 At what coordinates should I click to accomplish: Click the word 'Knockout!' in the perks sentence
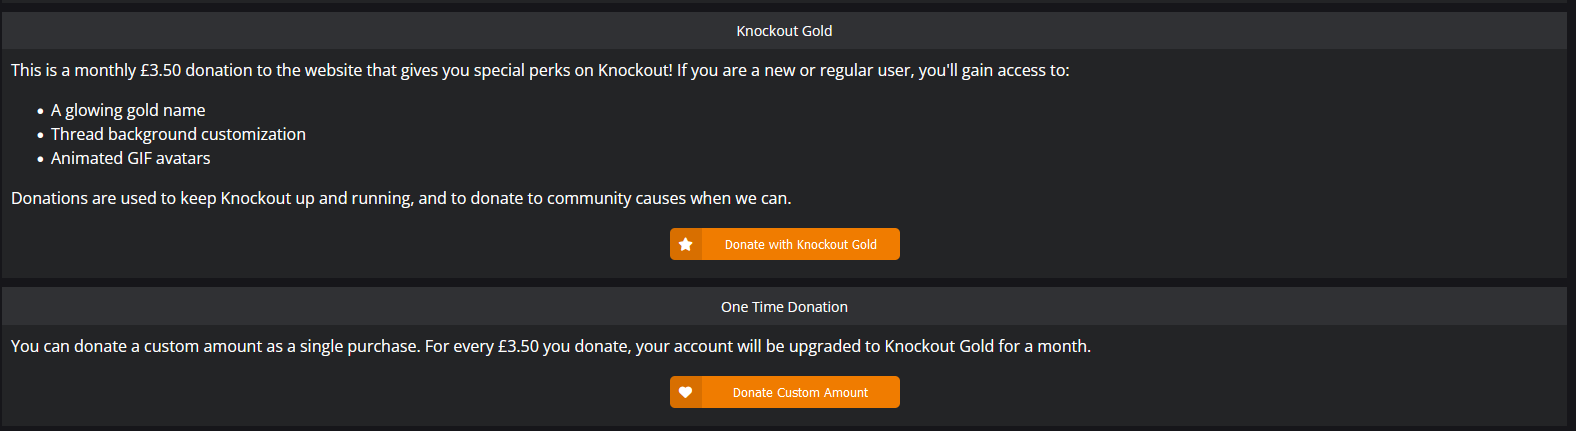pyautogui.click(x=635, y=70)
